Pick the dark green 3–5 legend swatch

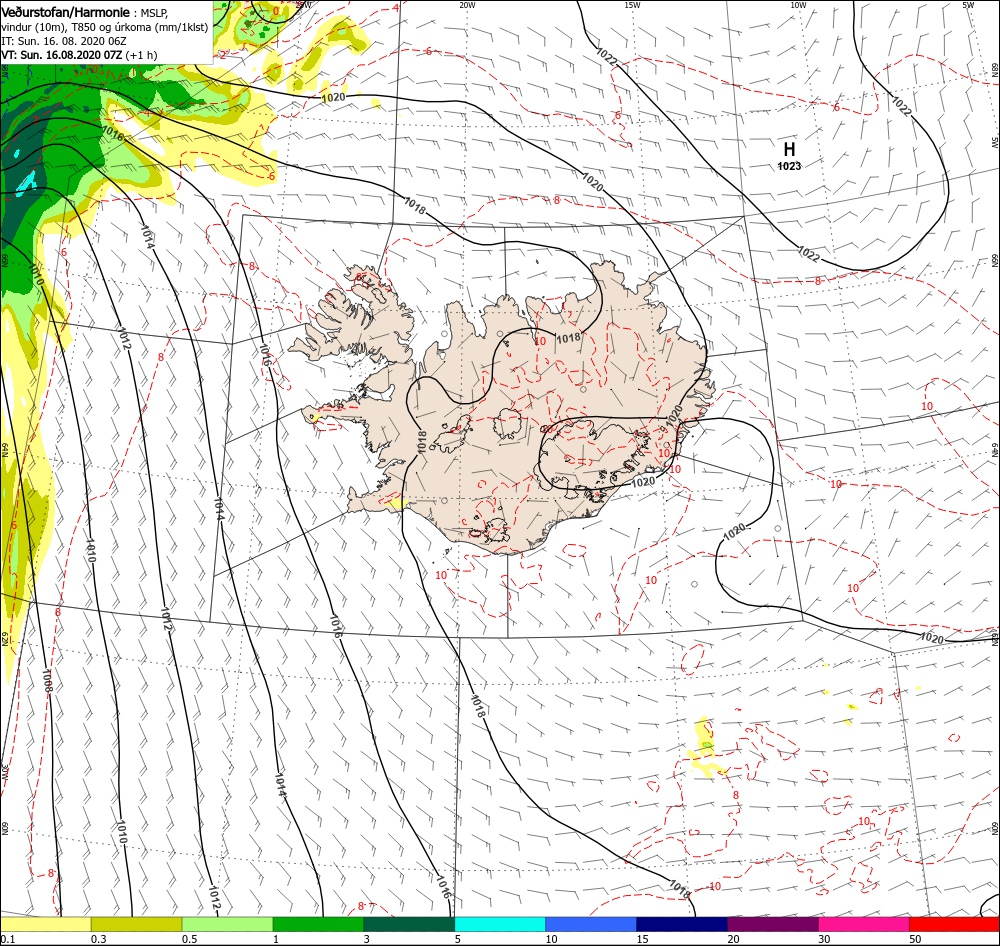click(x=409, y=924)
